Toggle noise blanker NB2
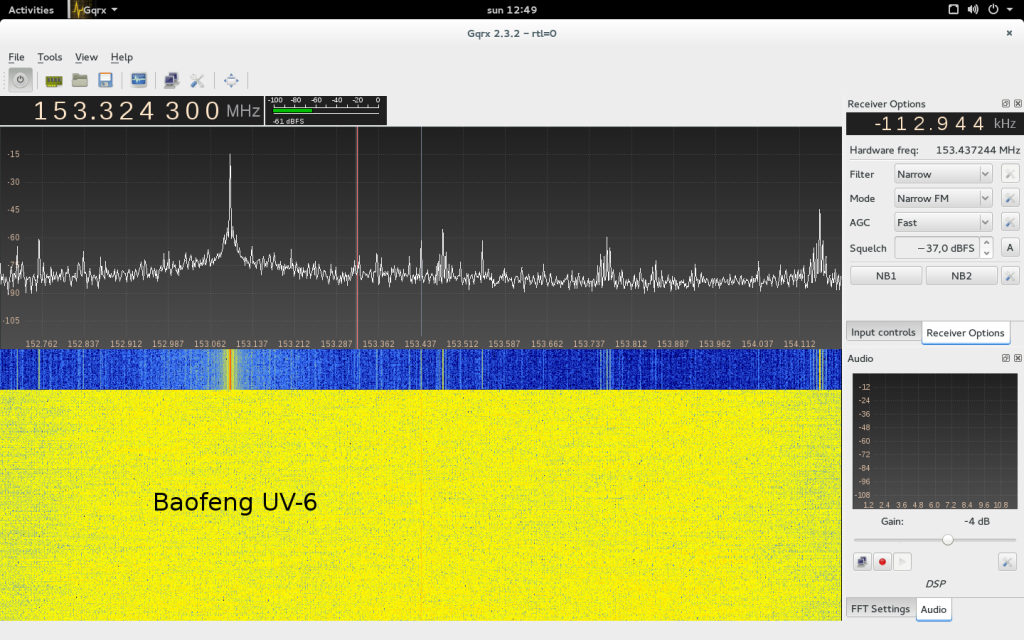1024x640 pixels. point(961,276)
